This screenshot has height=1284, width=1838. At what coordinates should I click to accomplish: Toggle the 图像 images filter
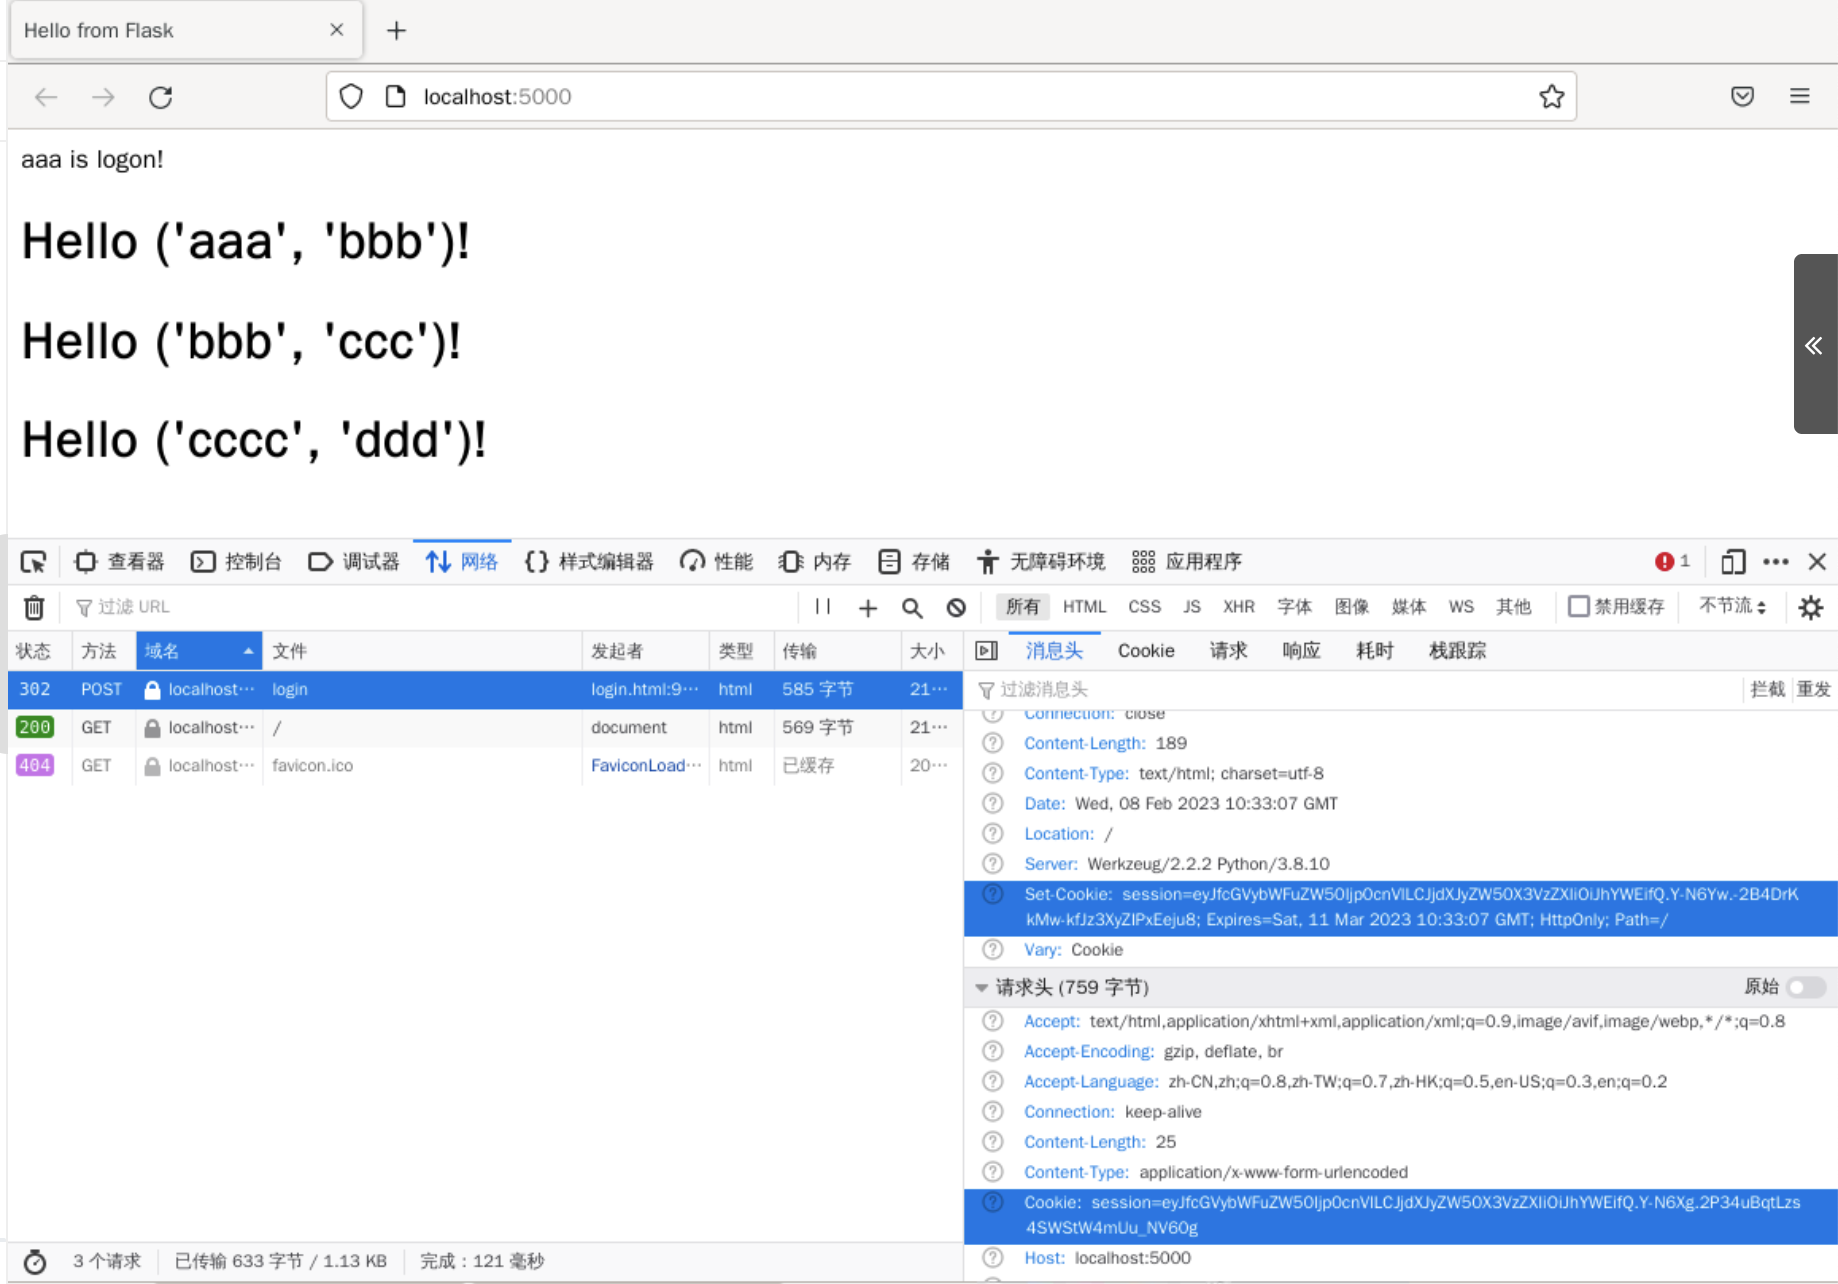coord(1352,607)
